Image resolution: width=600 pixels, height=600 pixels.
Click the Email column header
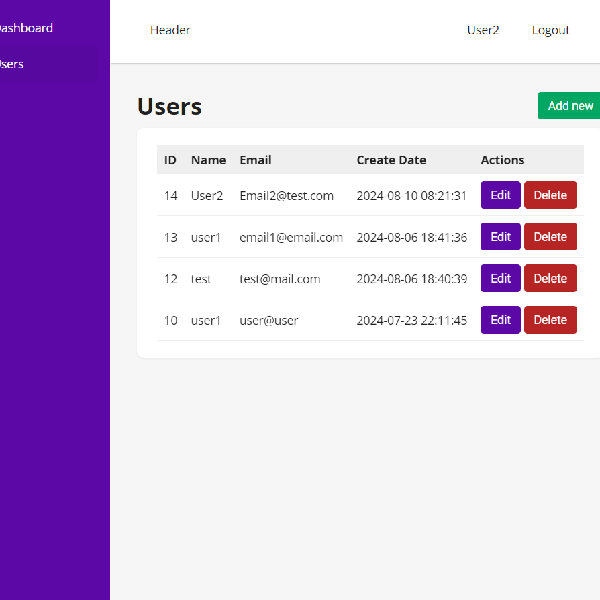coord(255,160)
